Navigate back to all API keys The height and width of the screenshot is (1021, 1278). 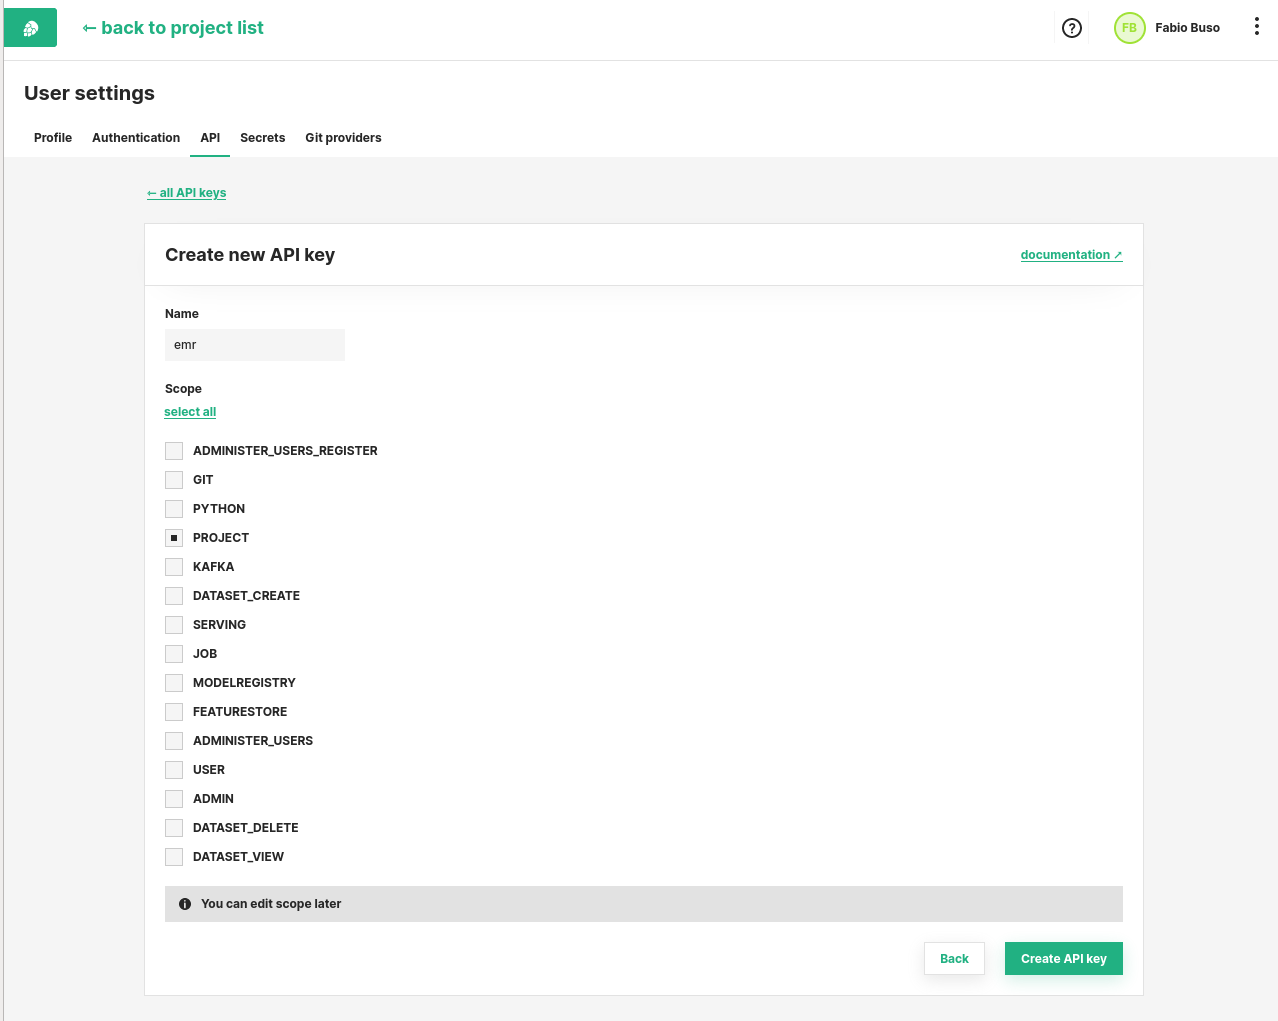[186, 192]
